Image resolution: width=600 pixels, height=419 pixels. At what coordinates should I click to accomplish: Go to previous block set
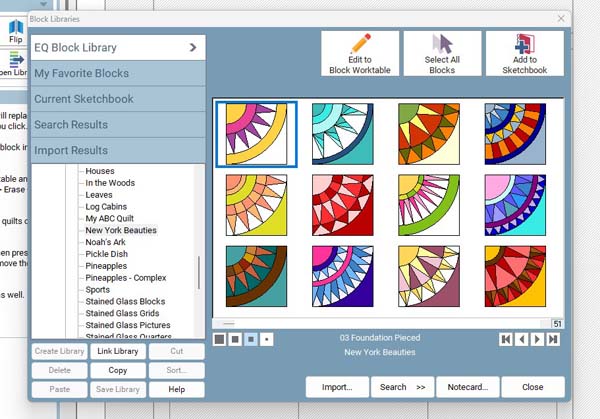(x=522, y=339)
